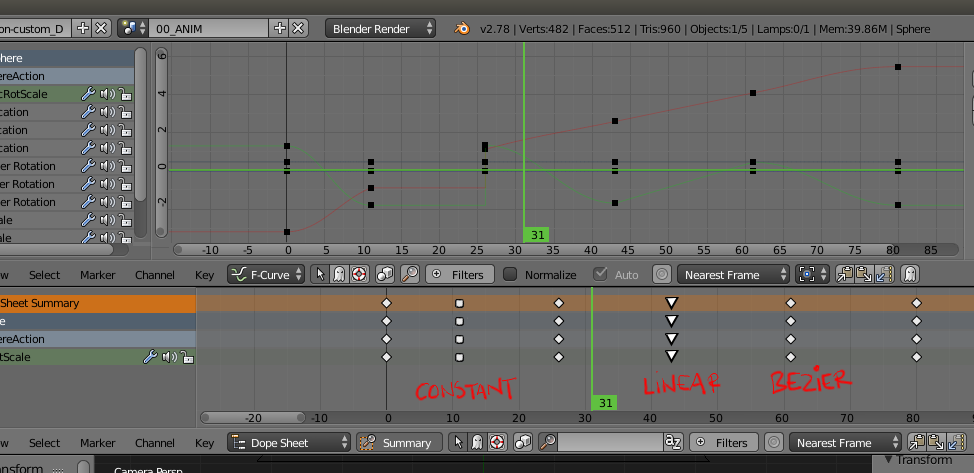This screenshot has height=473, width=974.
Task: Click the graph editor horizontal frame scrollbar
Action: coord(565,249)
